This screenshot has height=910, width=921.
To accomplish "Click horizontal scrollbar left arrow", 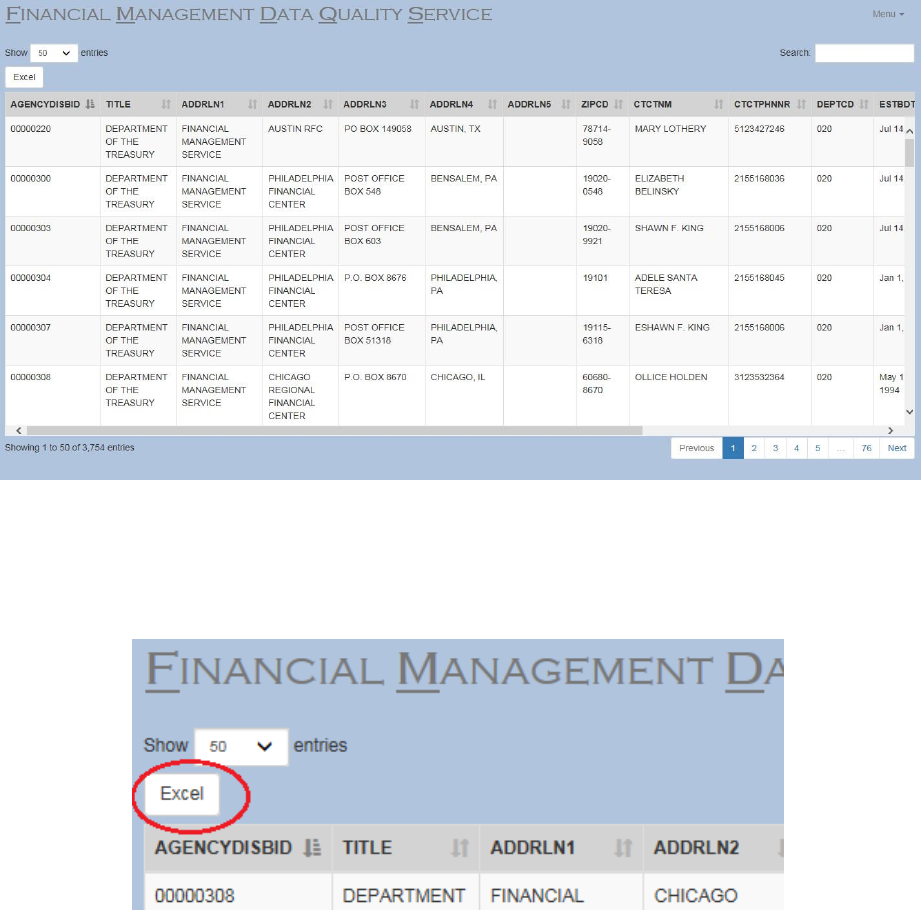I will click(x=19, y=431).
